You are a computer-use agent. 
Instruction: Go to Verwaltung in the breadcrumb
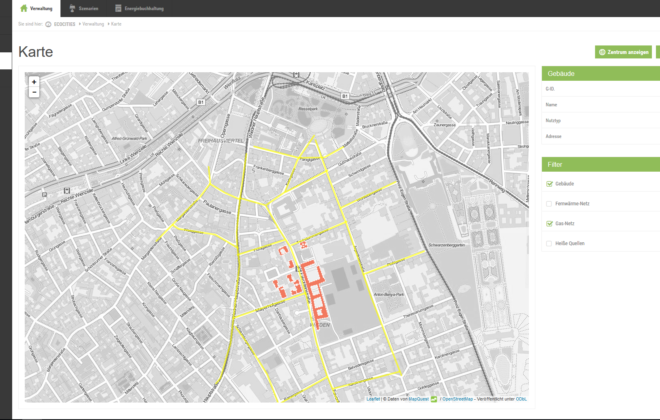93,24
